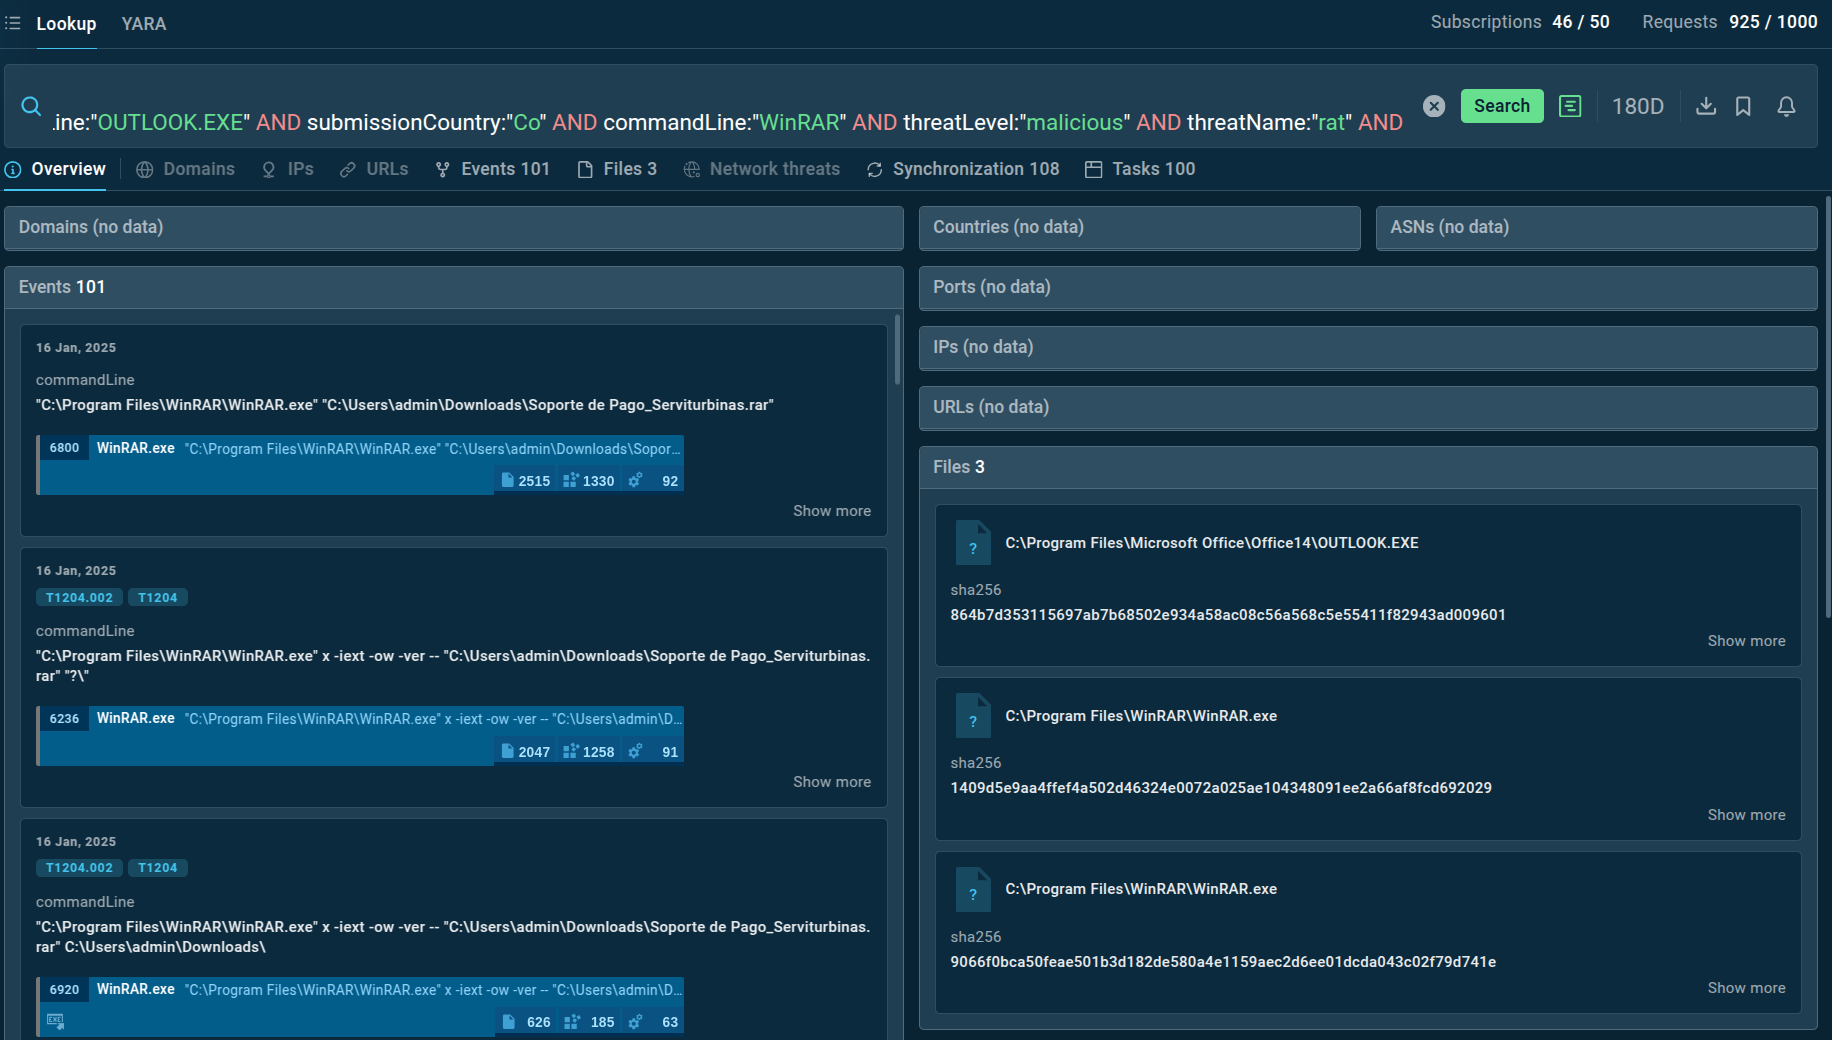Click the download results icon
The image size is (1832, 1040).
click(1706, 106)
